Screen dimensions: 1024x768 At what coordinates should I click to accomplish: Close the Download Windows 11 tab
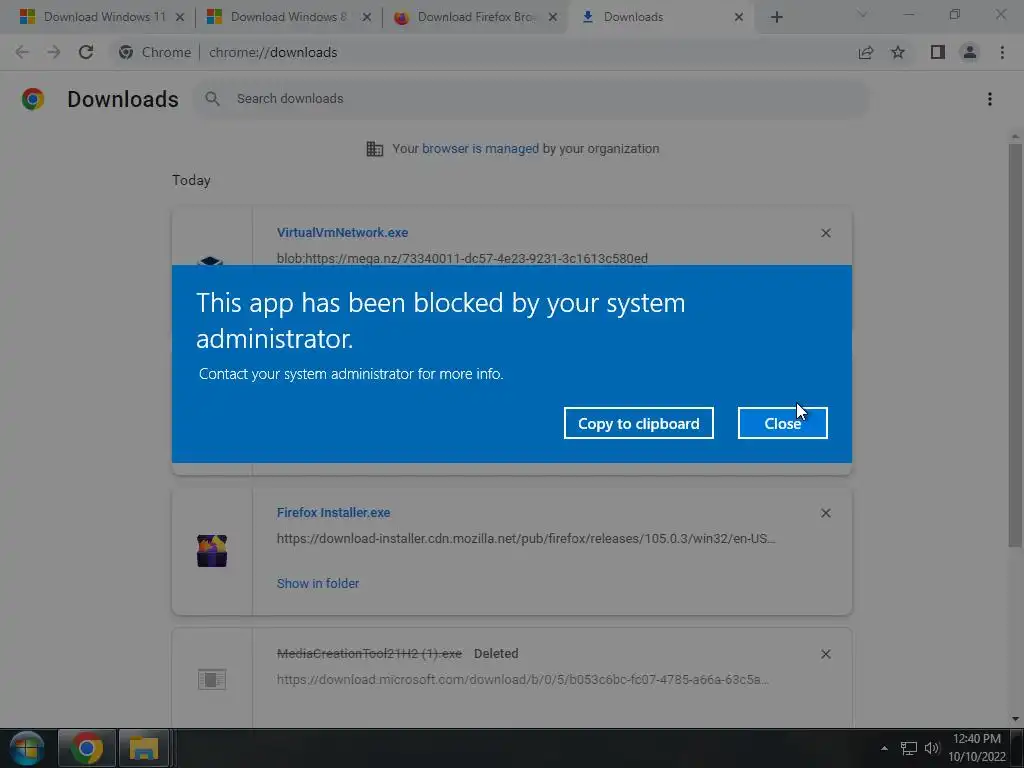180,17
